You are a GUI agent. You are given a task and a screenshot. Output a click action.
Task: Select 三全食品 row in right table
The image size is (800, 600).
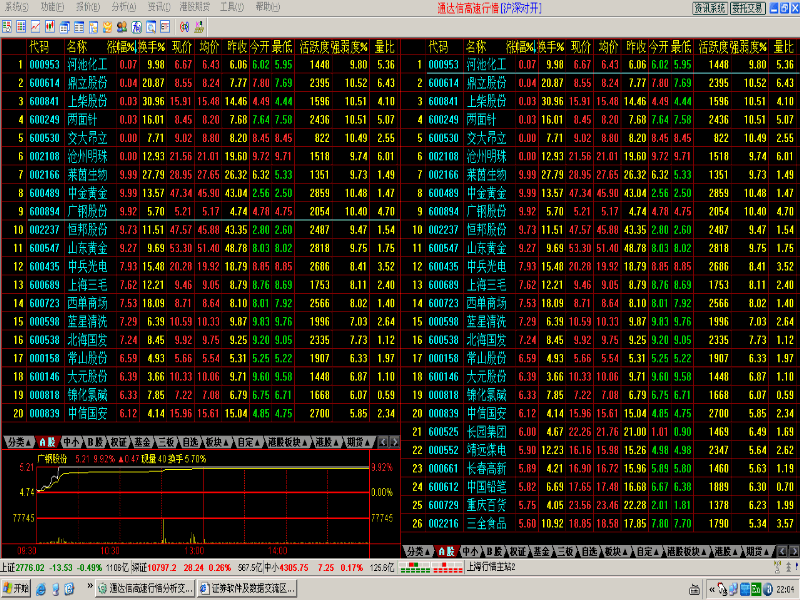[601, 523]
